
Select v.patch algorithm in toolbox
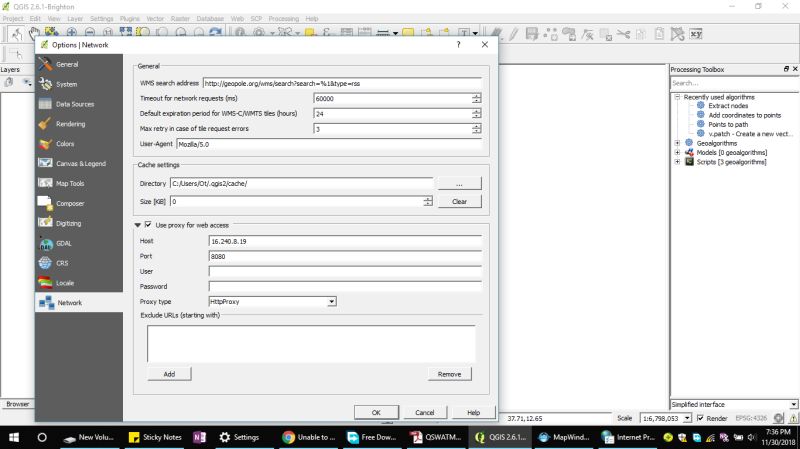click(750, 134)
